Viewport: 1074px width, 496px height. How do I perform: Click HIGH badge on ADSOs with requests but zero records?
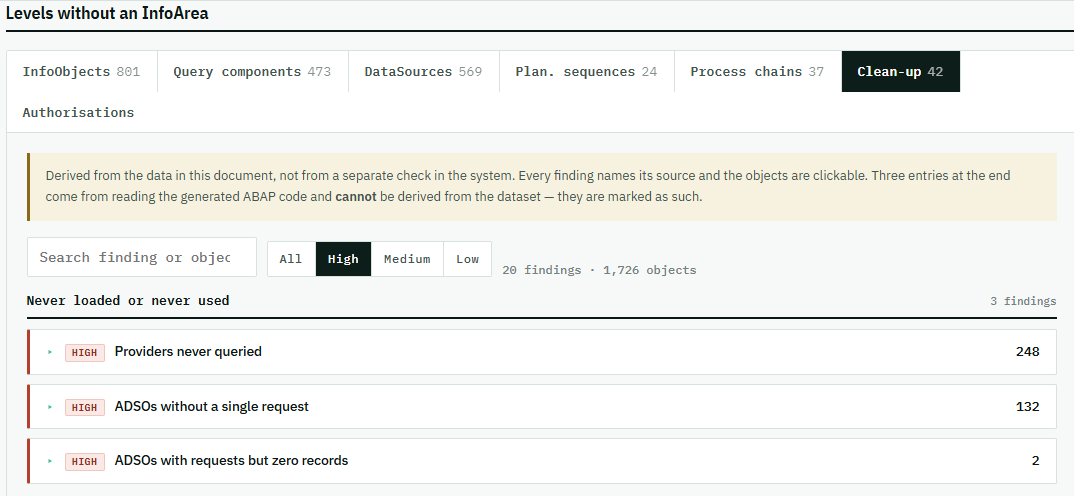coord(85,461)
